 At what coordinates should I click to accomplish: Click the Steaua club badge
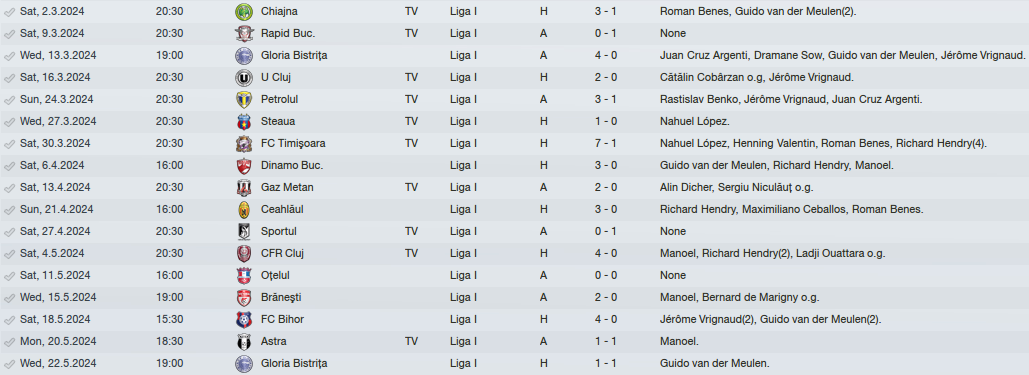point(243,121)
